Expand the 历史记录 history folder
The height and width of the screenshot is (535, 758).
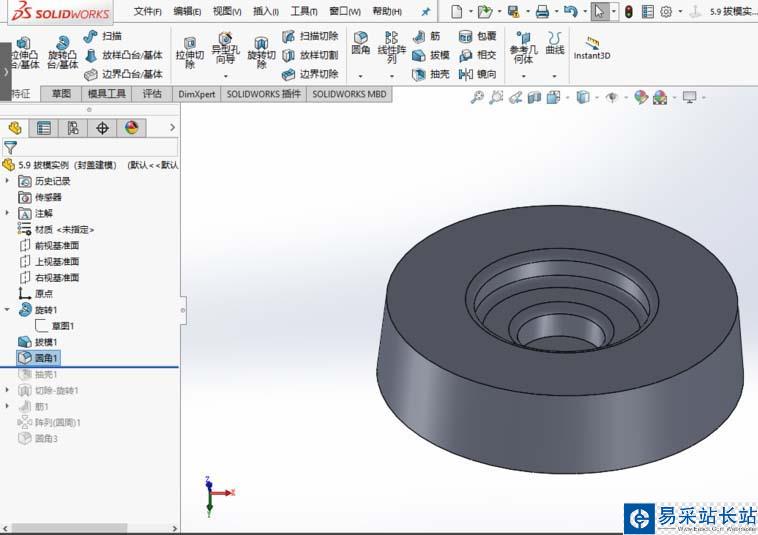(x=8, y=181)
